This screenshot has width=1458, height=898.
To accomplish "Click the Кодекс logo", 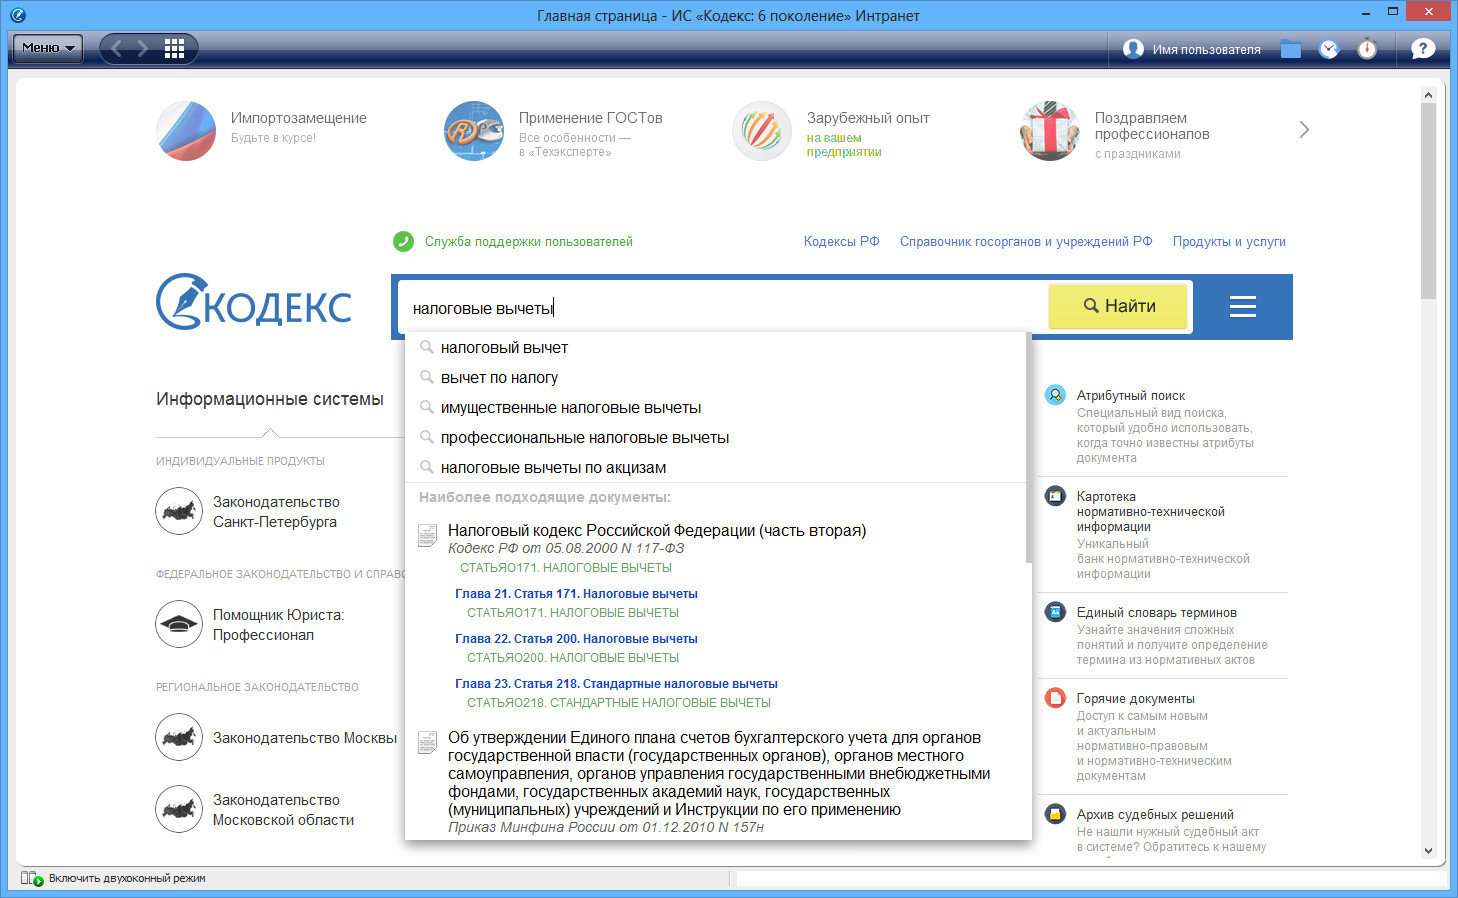I will pos(254,302).
